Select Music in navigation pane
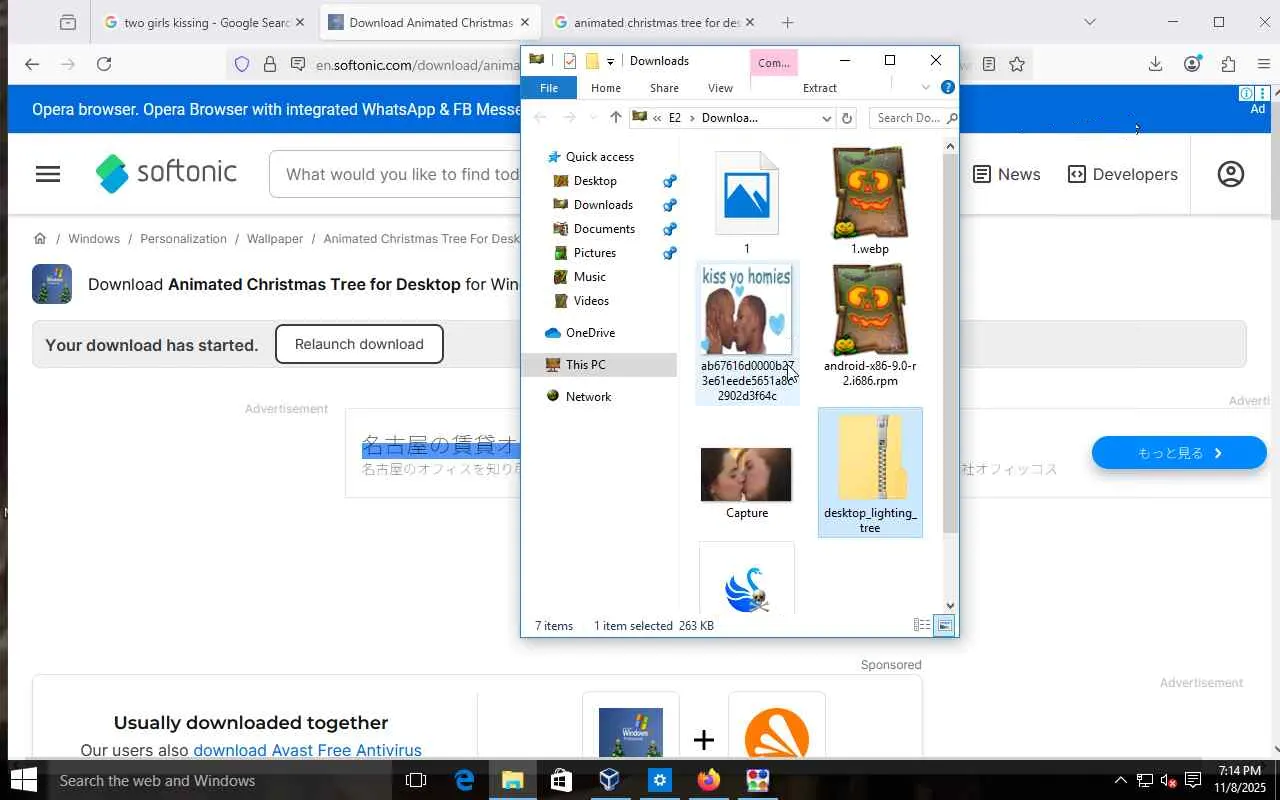The width and height of the screenshot is (1280, 800). point(590,277)
